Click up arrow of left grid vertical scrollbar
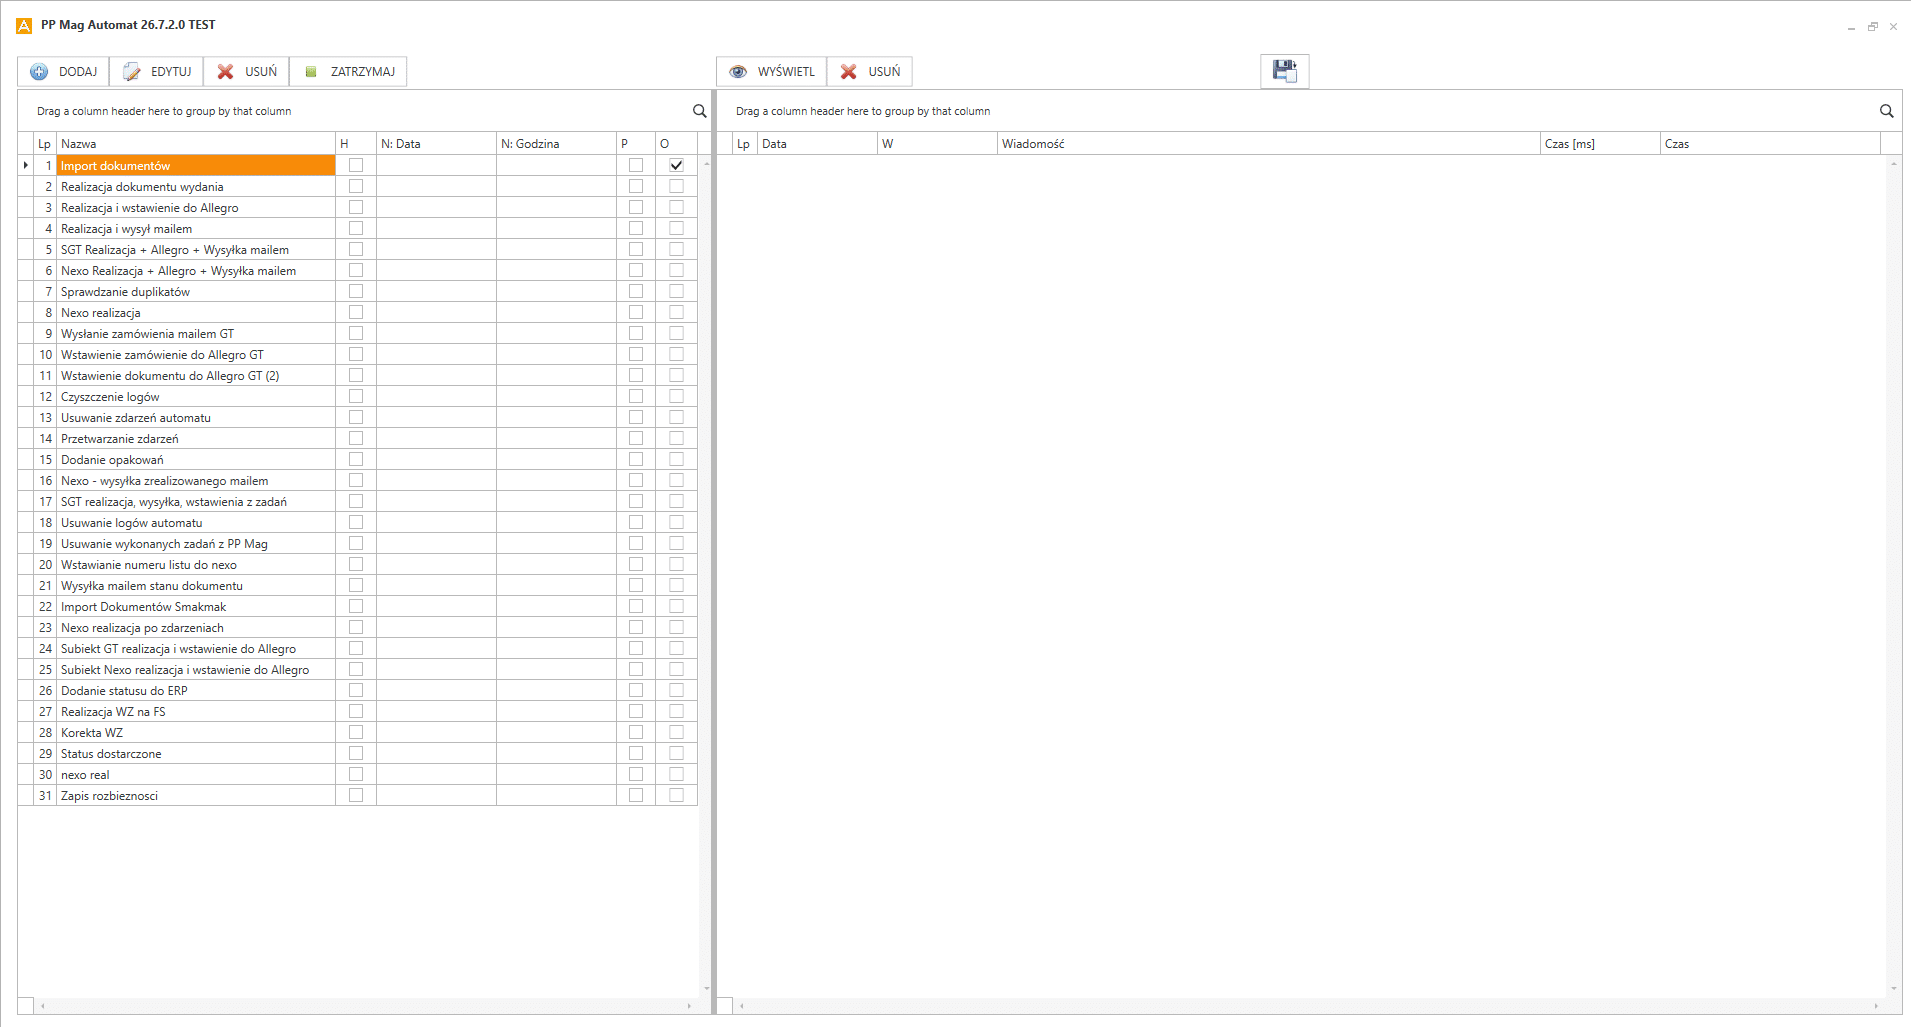Screen dimensions: 1911x1027 pos(706,163)
